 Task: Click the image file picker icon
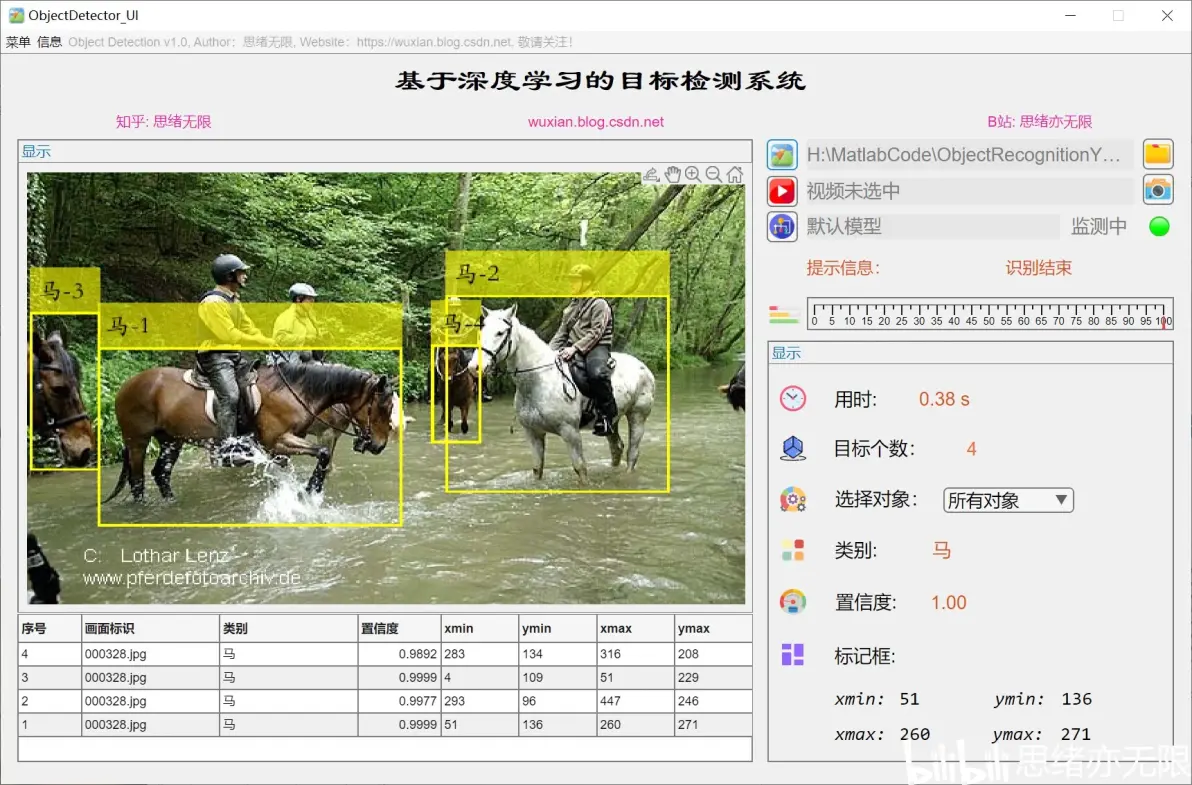pos(781,154)
